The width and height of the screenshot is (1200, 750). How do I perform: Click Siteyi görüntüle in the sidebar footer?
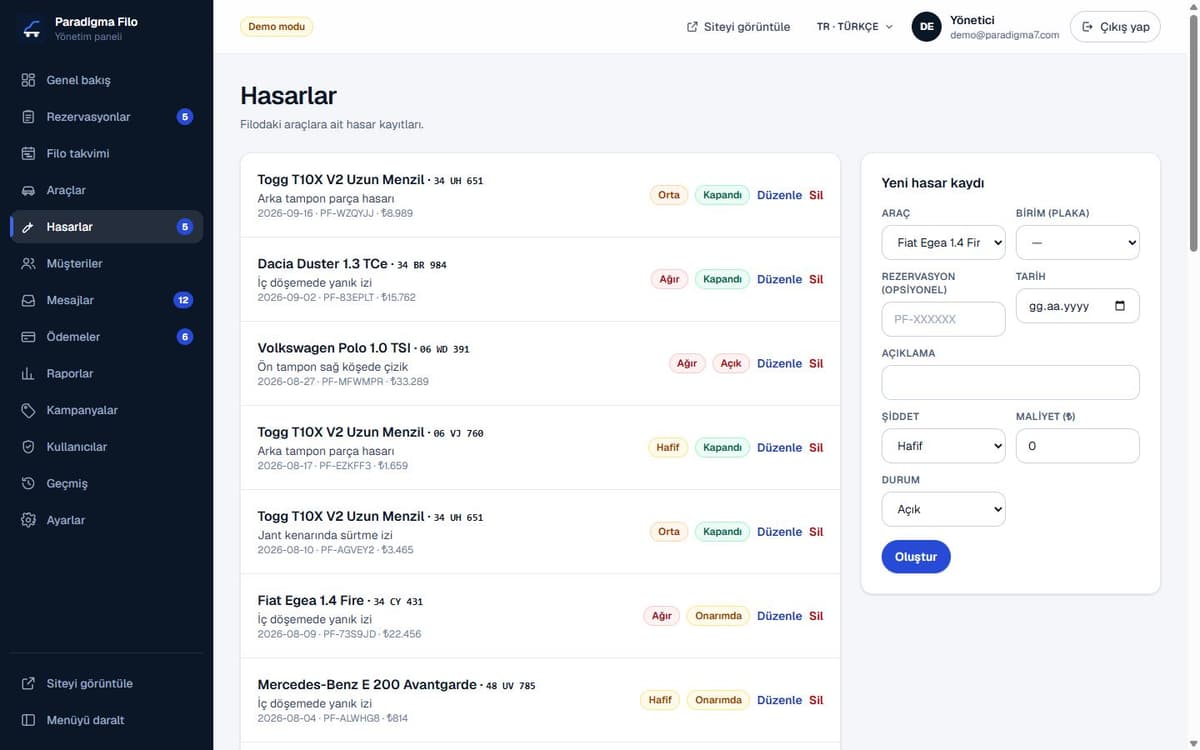(x=106, y=684)
